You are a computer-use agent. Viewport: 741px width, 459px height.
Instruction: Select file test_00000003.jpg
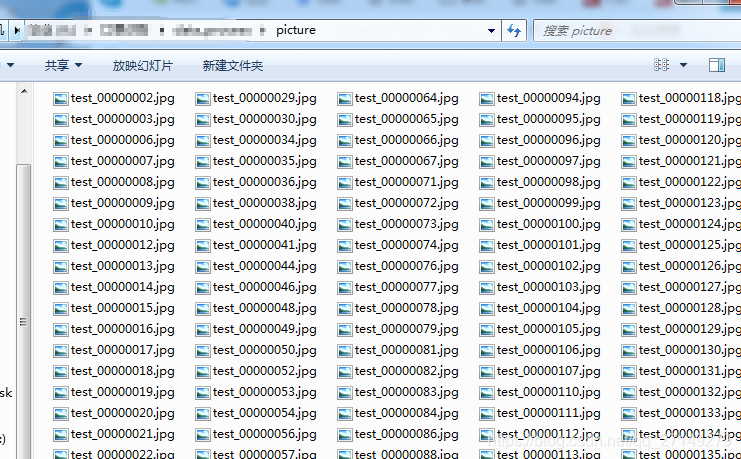click(114, 119)
